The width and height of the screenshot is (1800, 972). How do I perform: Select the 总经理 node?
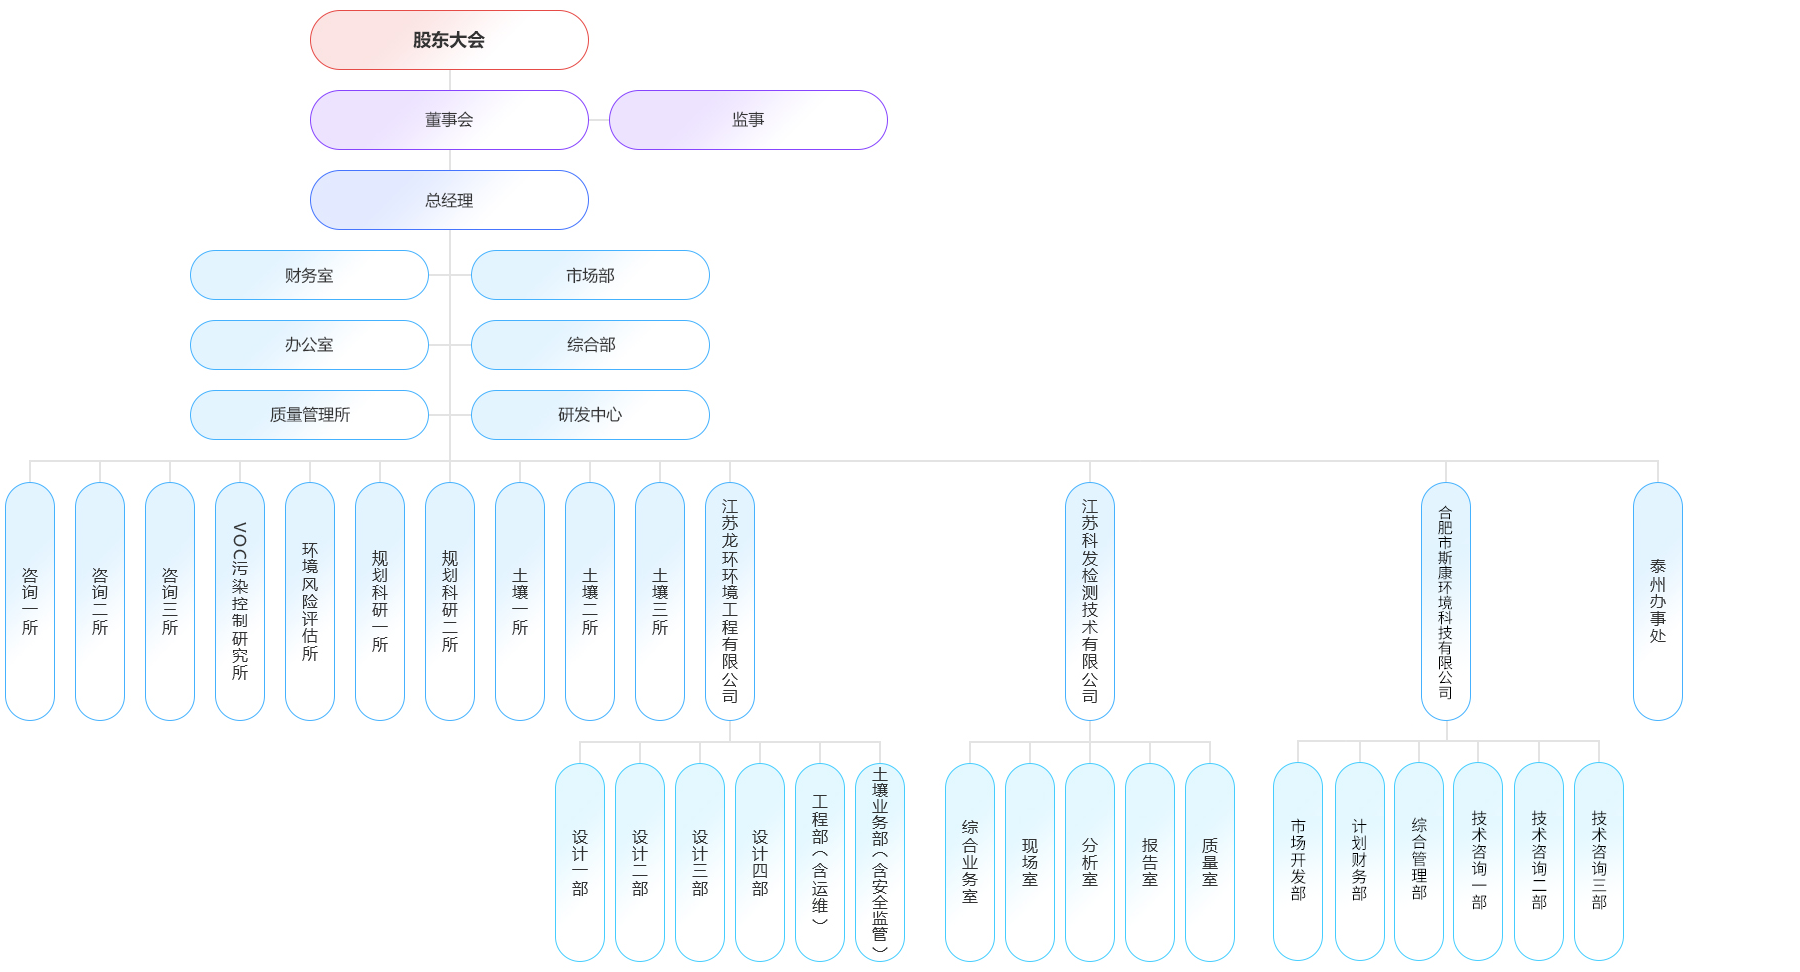click(449, 200)
